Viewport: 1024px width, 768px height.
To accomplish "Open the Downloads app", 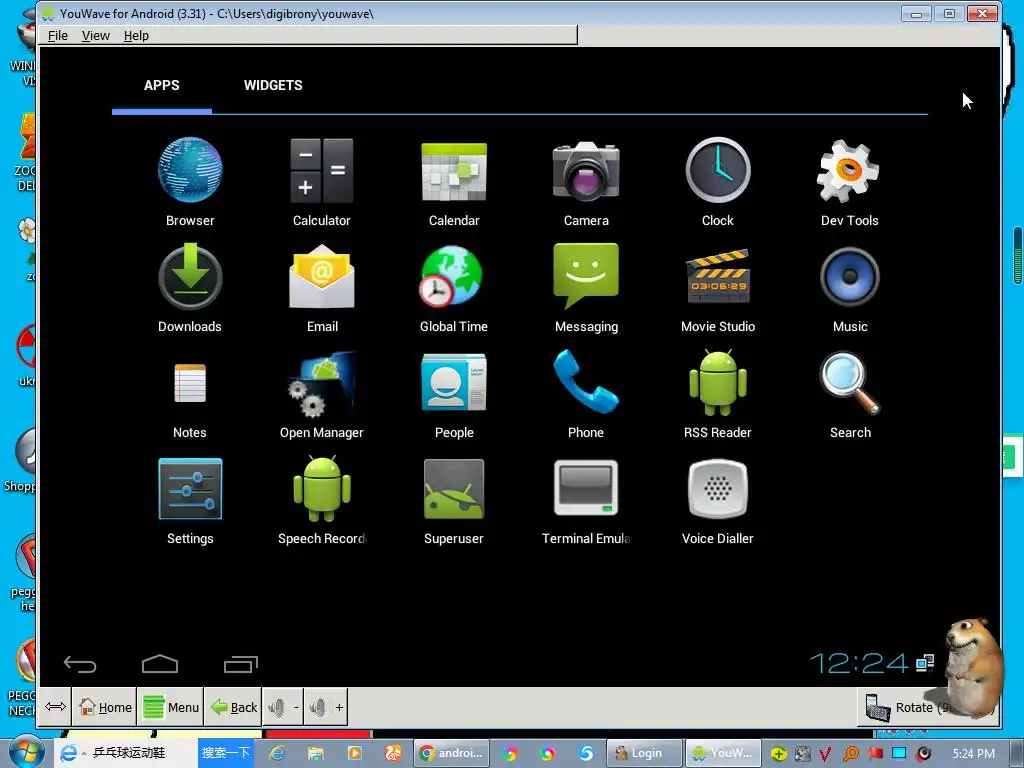I will (x=190, y=276).
